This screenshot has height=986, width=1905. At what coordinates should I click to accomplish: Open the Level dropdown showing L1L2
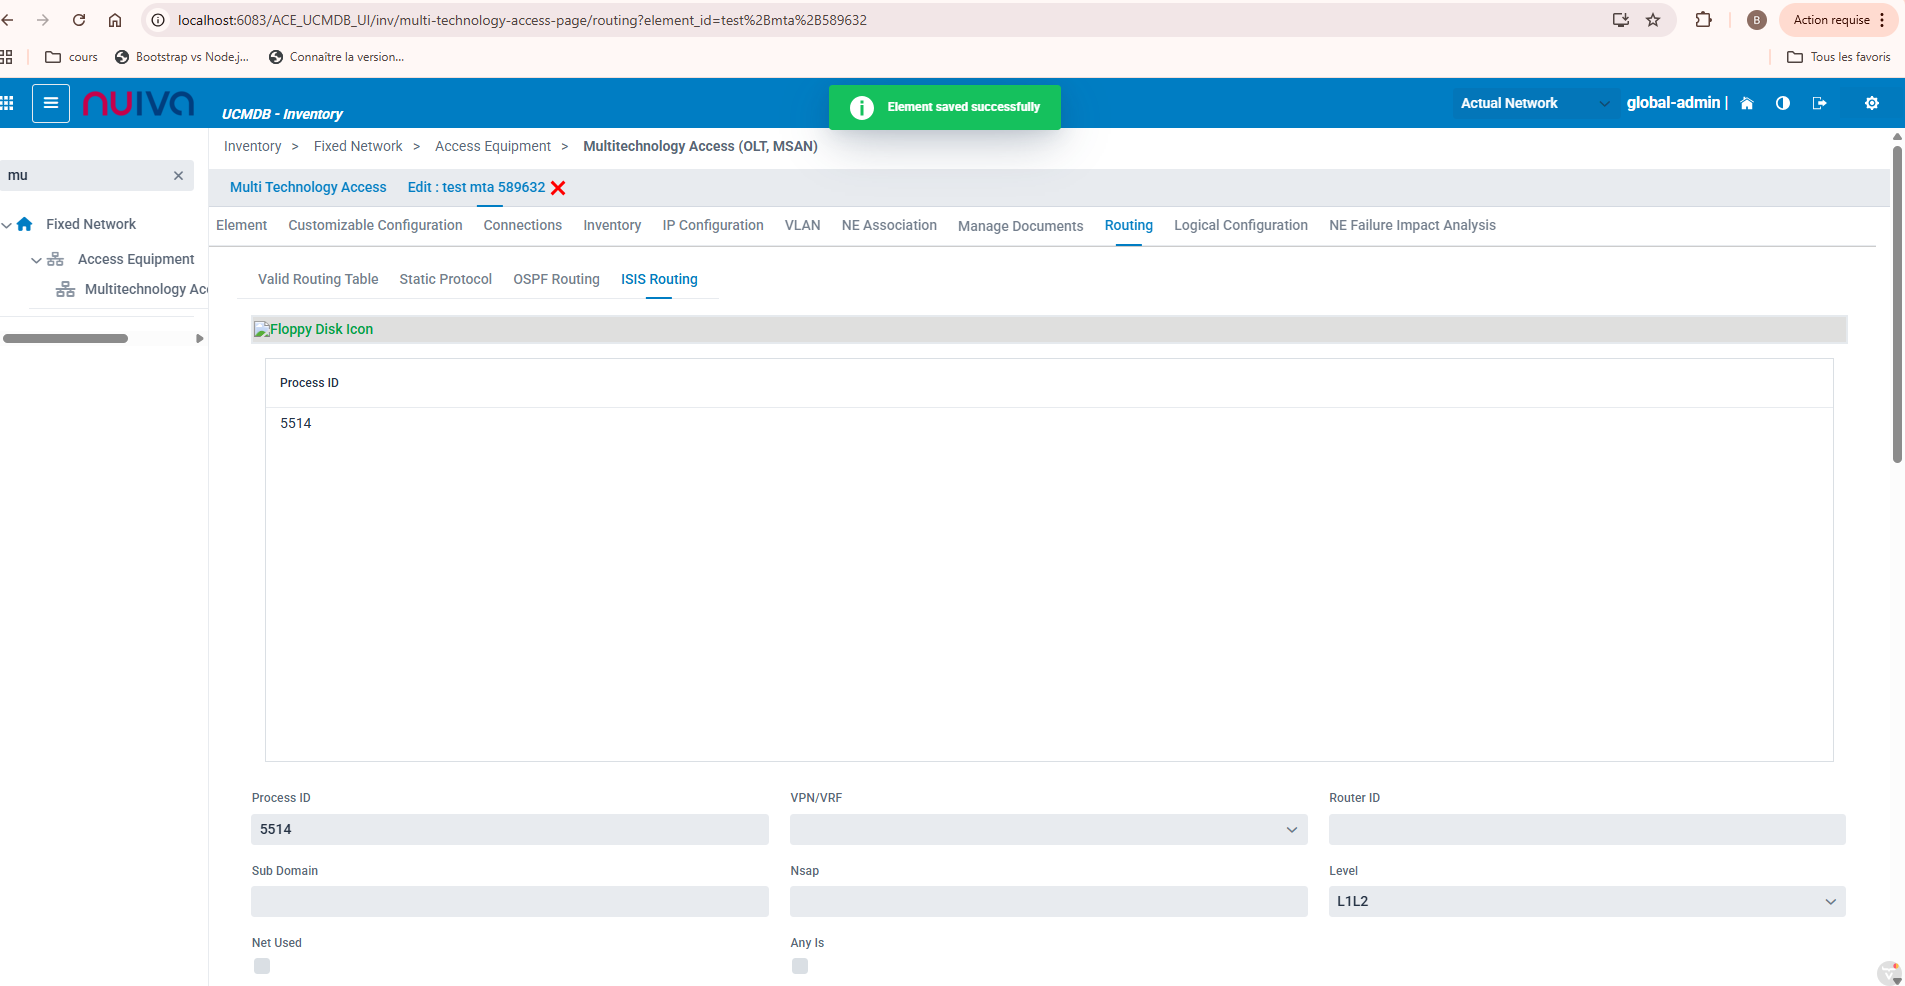click(1586, 901)
